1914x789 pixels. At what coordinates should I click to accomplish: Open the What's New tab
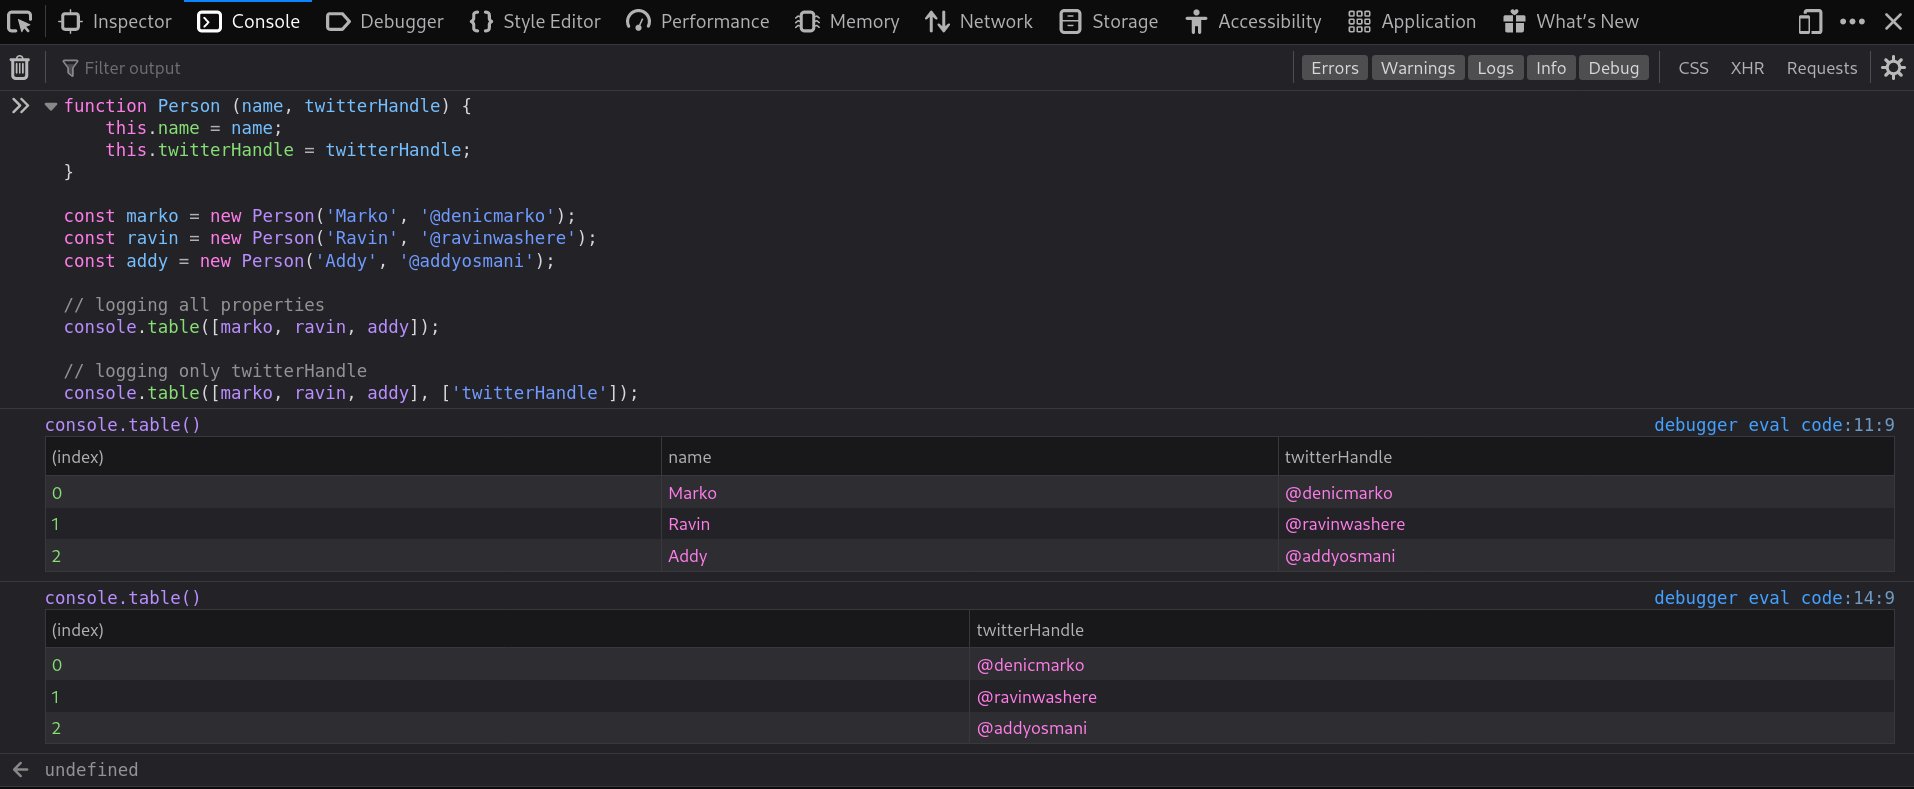tap(1571, 21)
